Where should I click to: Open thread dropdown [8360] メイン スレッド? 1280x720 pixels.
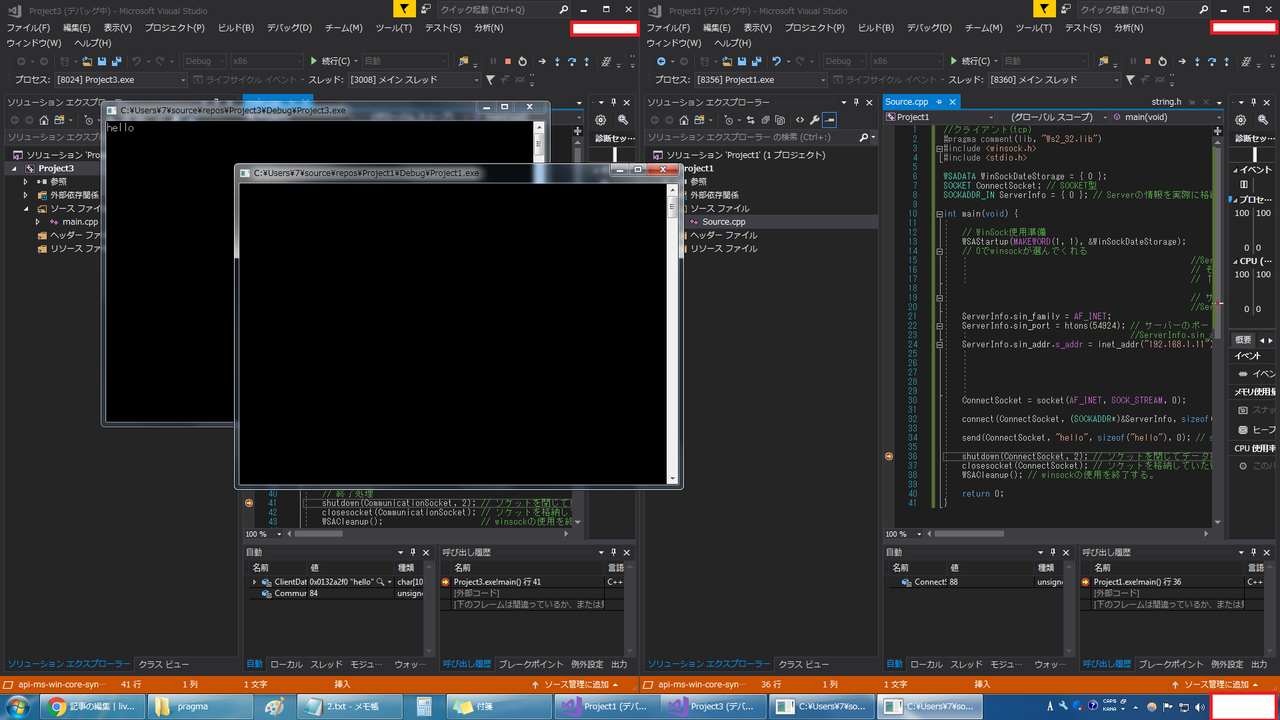tap(1054, 80)
